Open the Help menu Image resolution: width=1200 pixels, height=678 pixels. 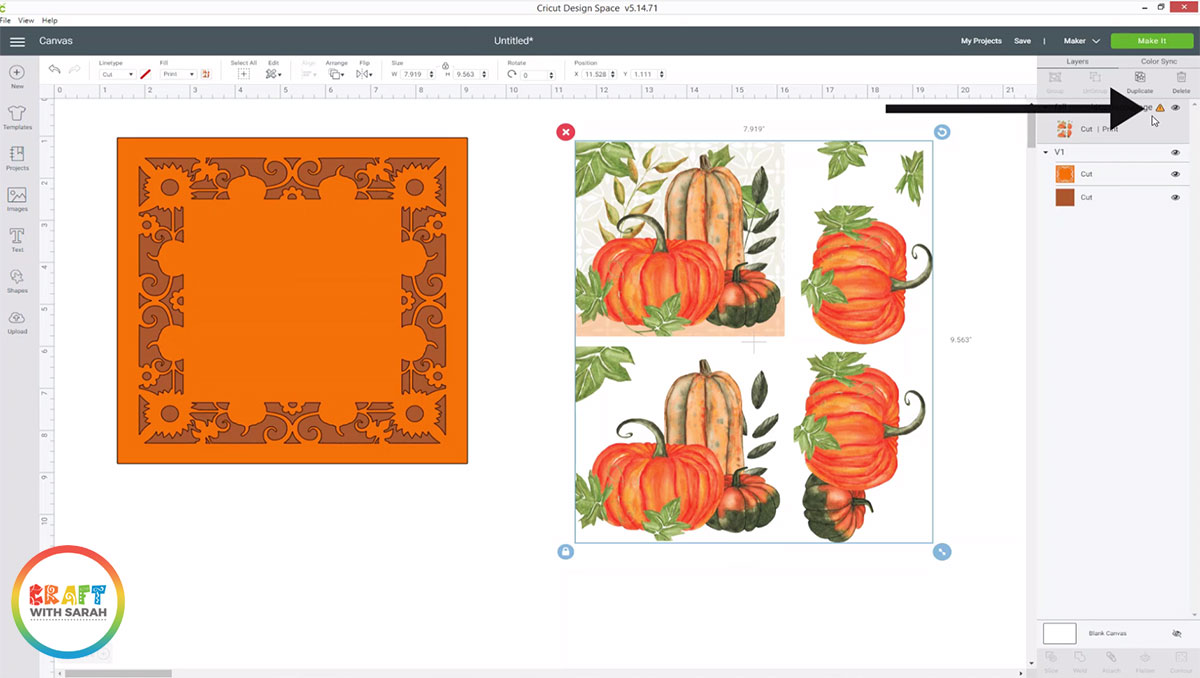pos(49,20)
